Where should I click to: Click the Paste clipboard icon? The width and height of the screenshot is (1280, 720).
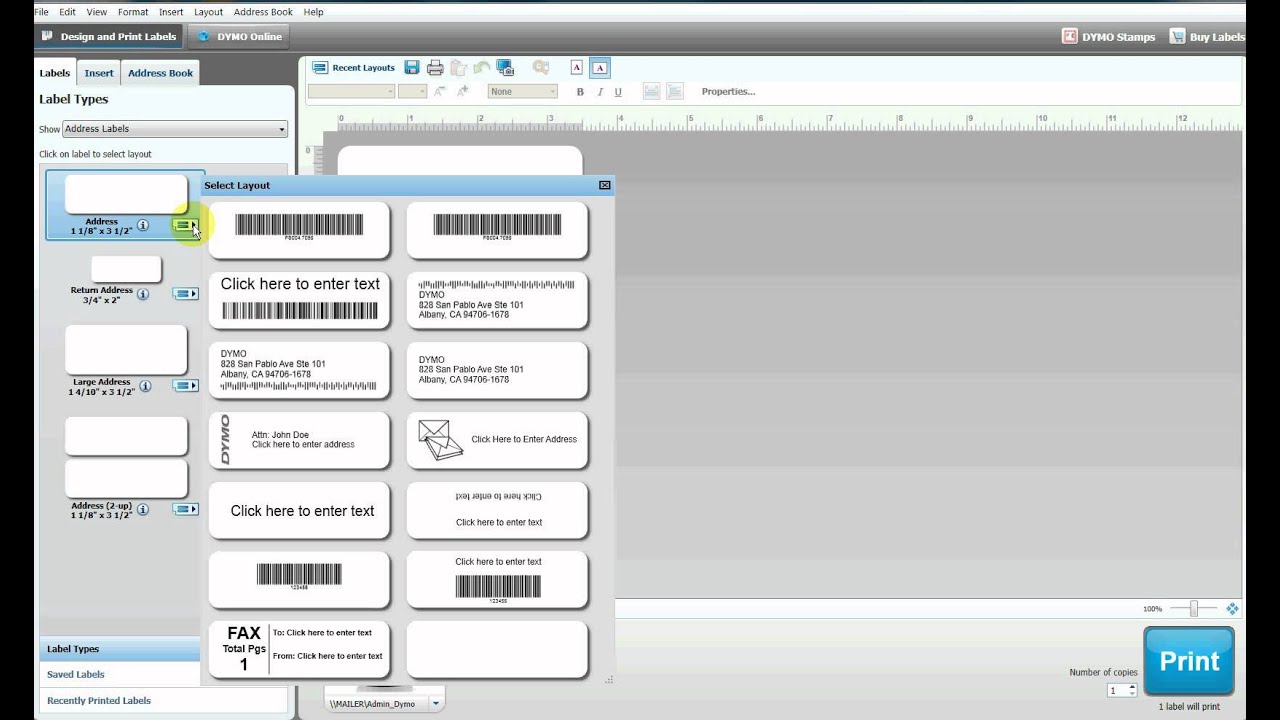coord(459,68)
